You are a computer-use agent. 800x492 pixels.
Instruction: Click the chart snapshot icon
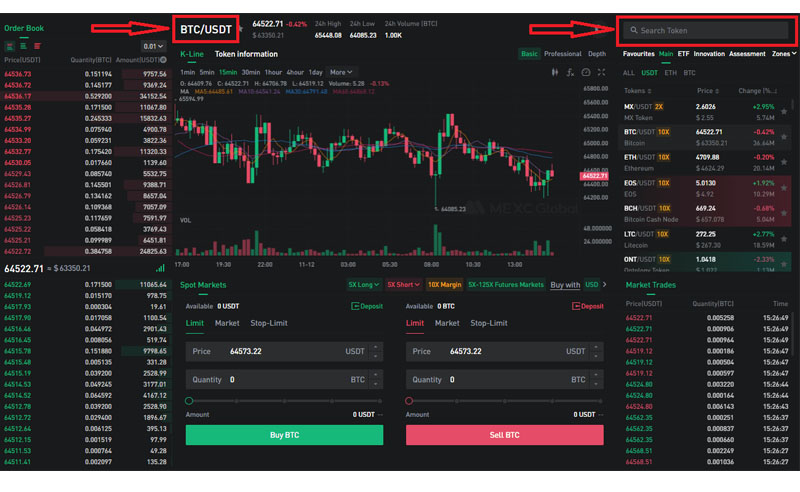(x=586, y=72)
